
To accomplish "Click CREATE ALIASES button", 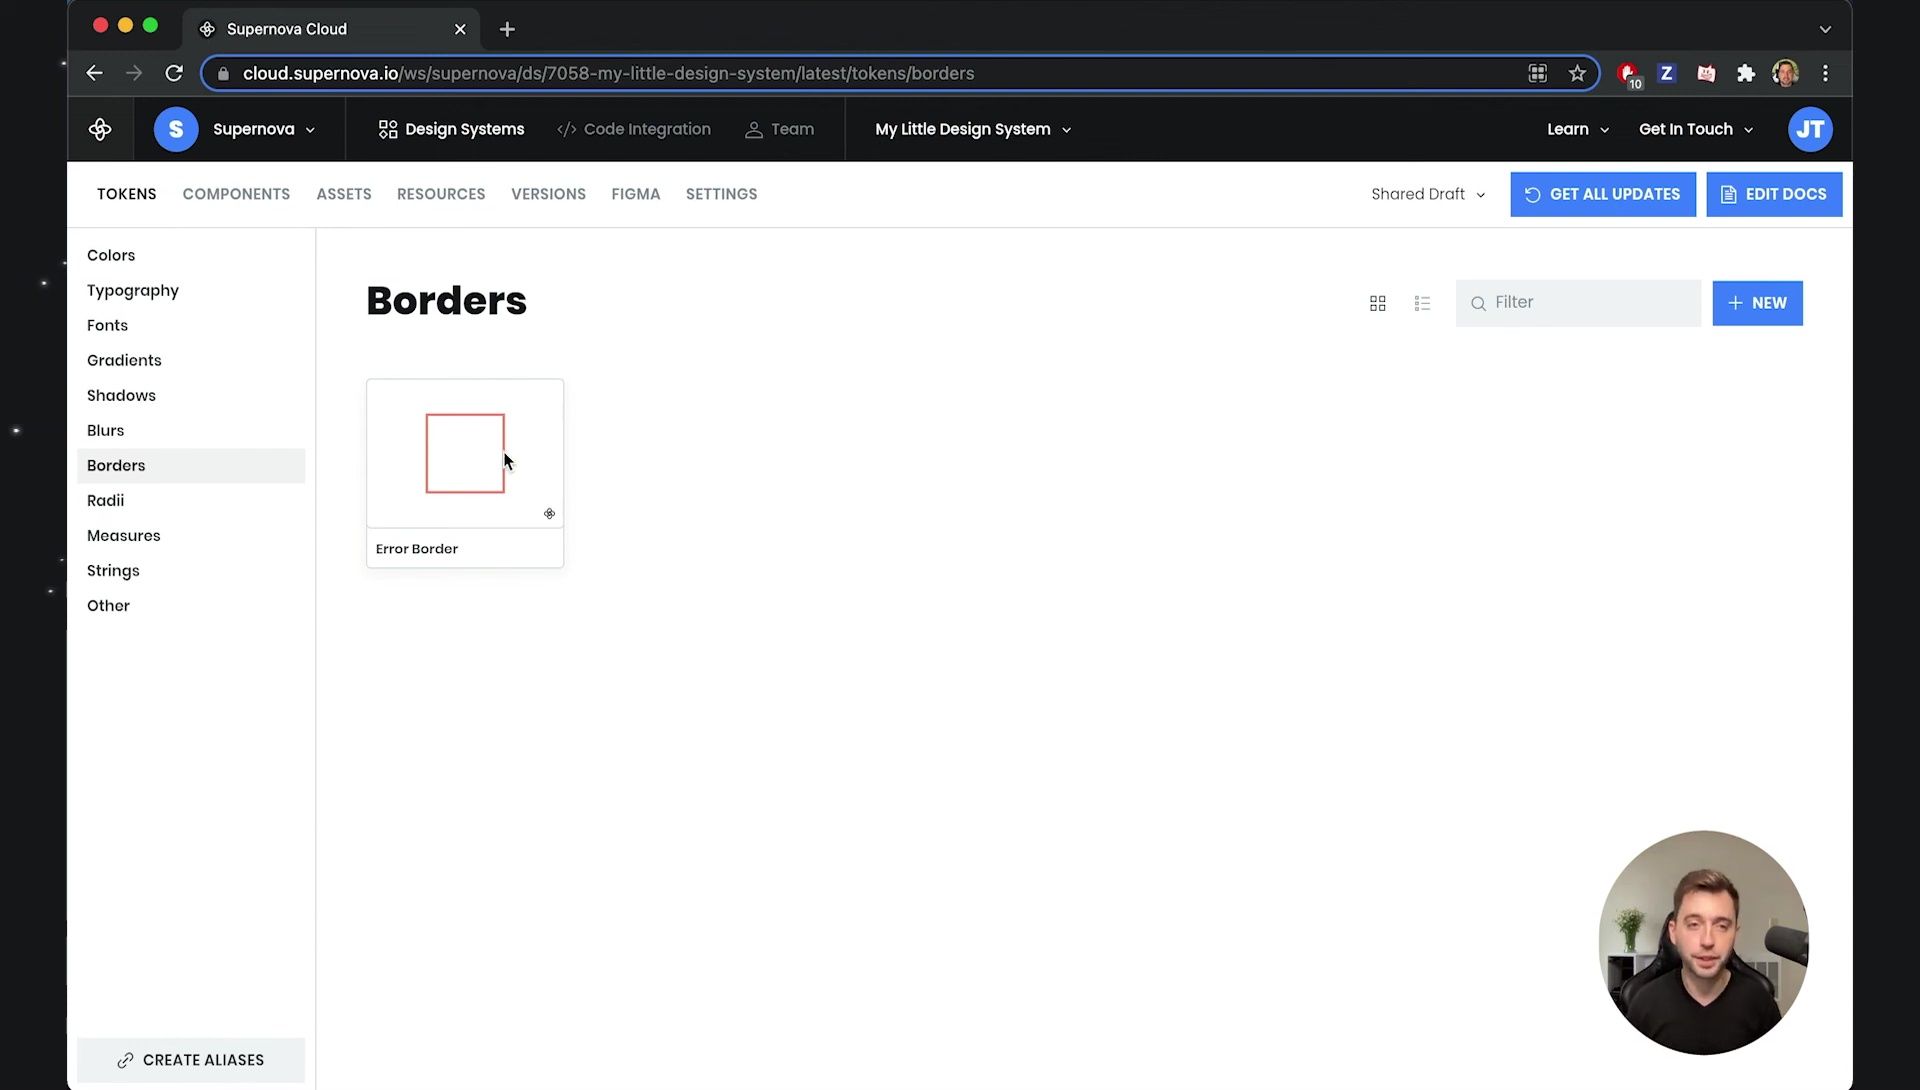I will click(191, 1060).
